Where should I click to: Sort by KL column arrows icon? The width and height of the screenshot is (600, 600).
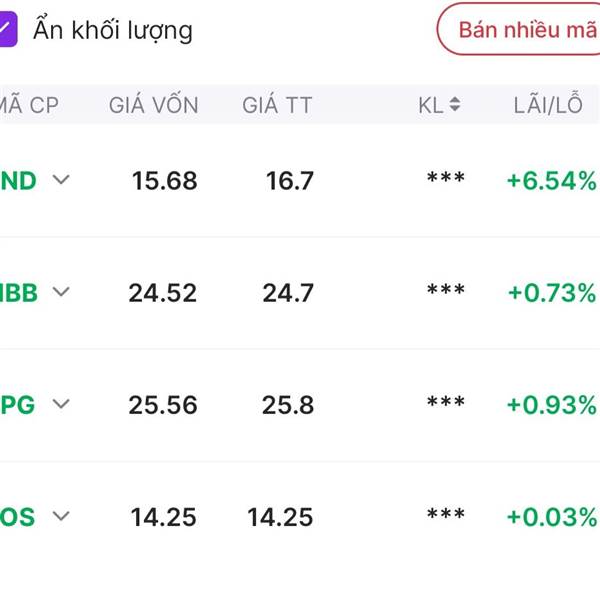pos(455,104)
